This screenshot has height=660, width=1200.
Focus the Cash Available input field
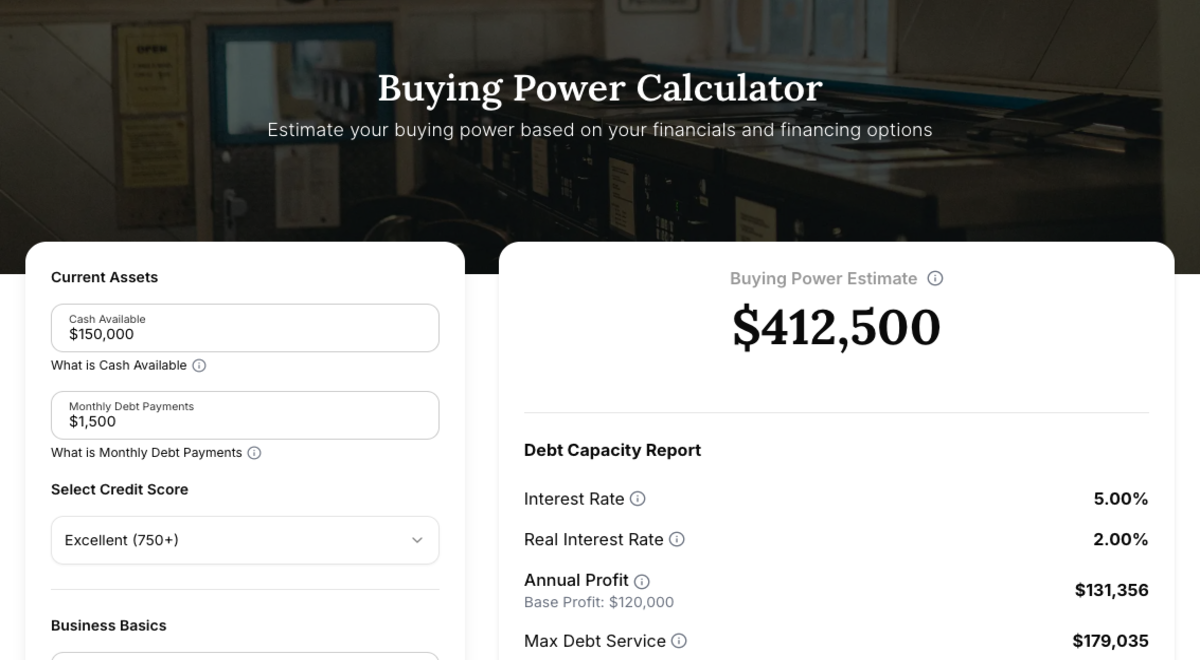click(x=245, y=328)
